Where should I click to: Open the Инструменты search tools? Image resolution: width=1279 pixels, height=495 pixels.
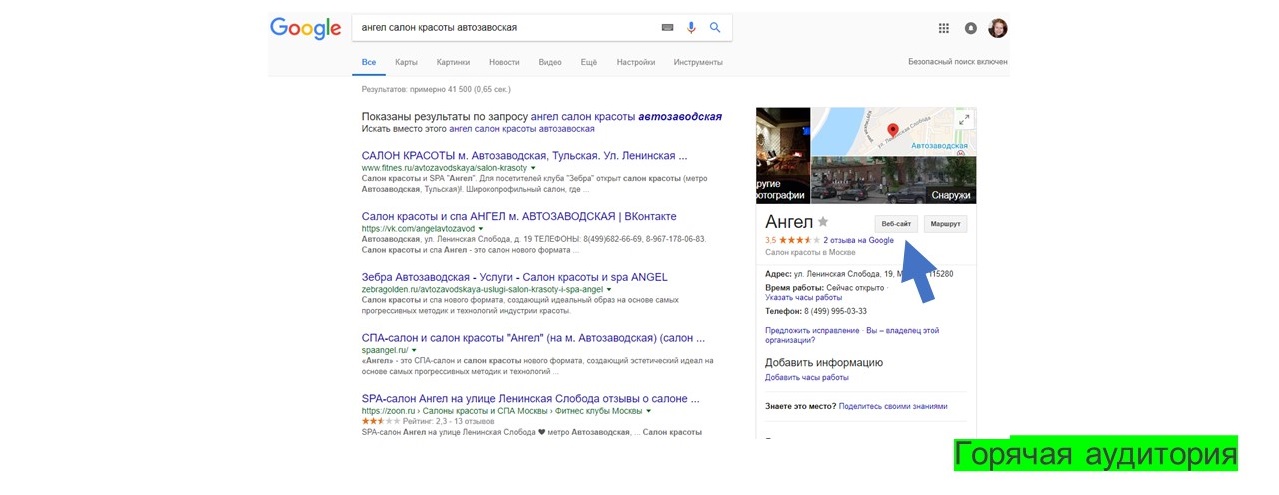[x=697, y=62]
